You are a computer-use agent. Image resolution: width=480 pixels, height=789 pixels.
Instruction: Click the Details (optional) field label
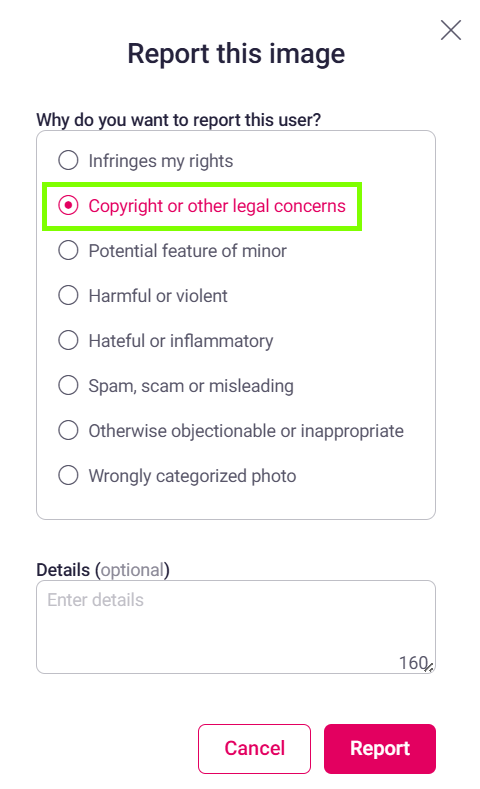(x=103, y=570)
